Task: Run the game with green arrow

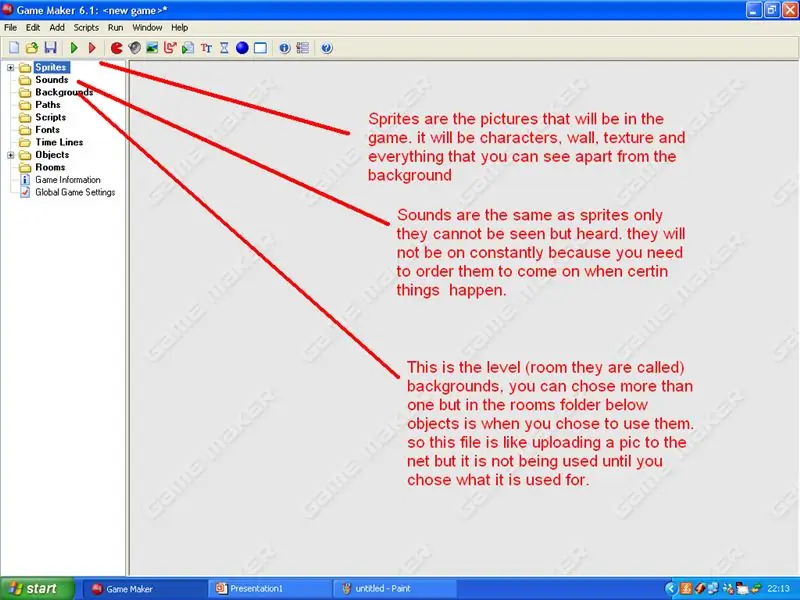Action: 74,48
